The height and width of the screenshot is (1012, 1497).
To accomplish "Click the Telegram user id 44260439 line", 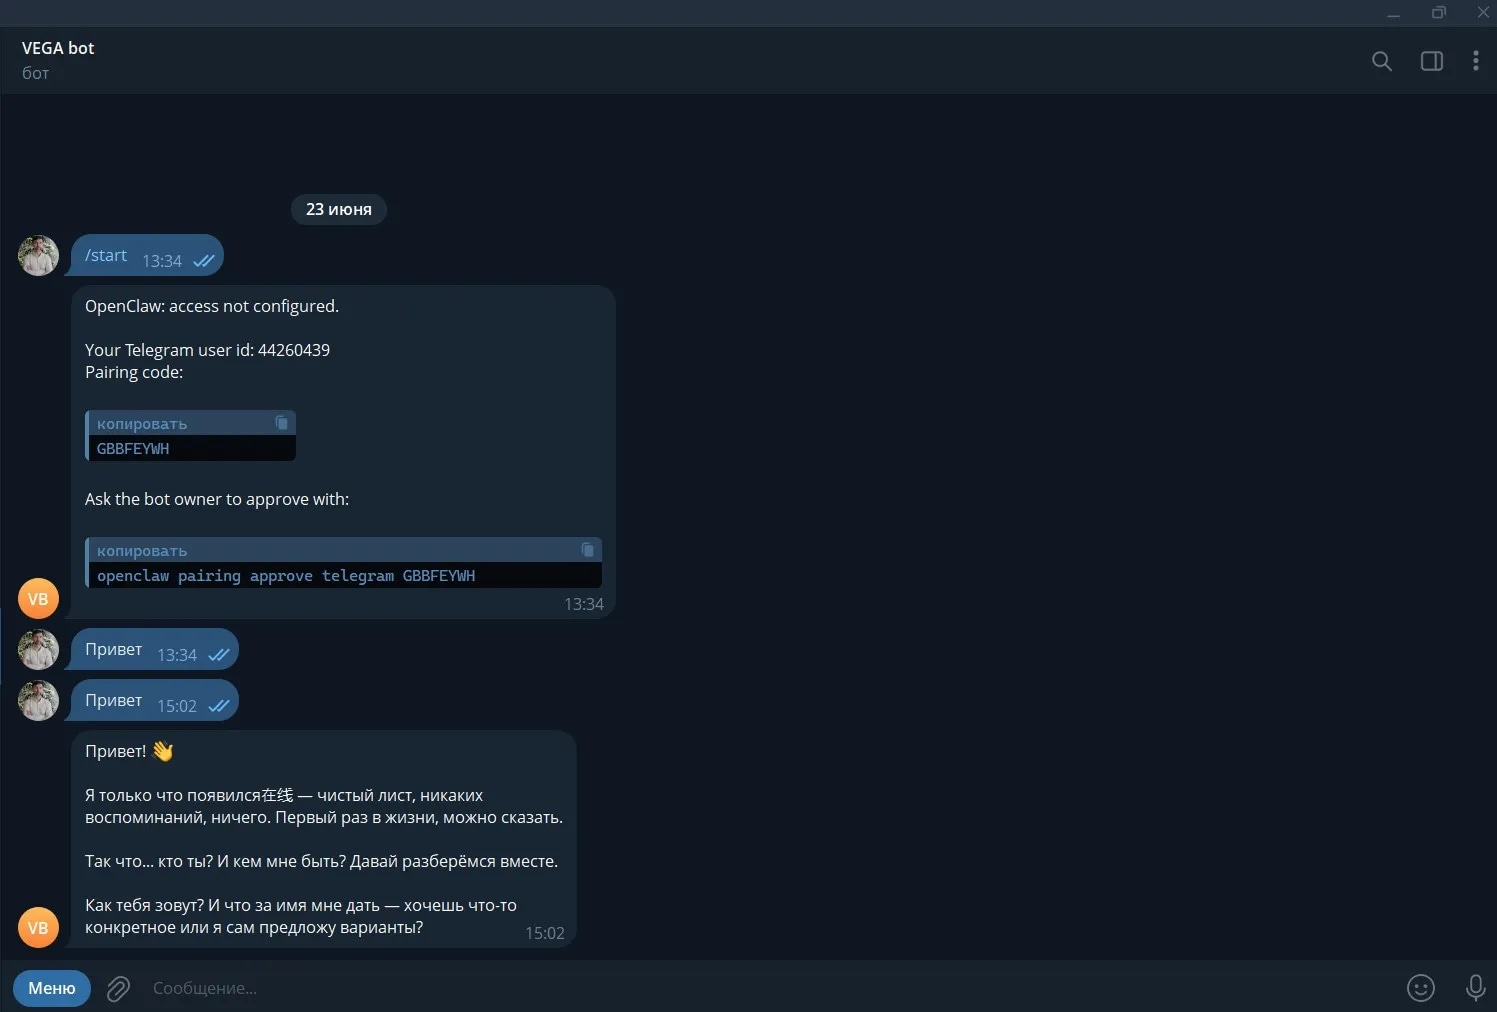I will (207, 350).
